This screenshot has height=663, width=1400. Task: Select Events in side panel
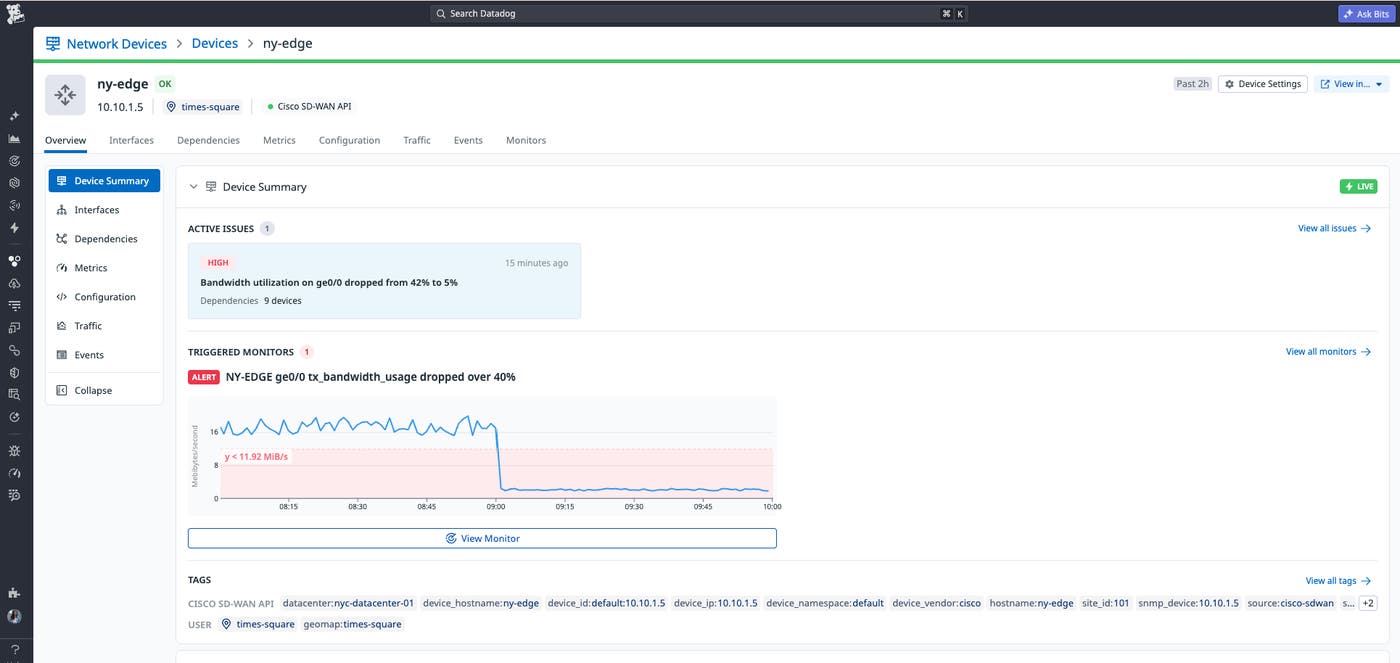pyautogui.click(x=104, y=355)
